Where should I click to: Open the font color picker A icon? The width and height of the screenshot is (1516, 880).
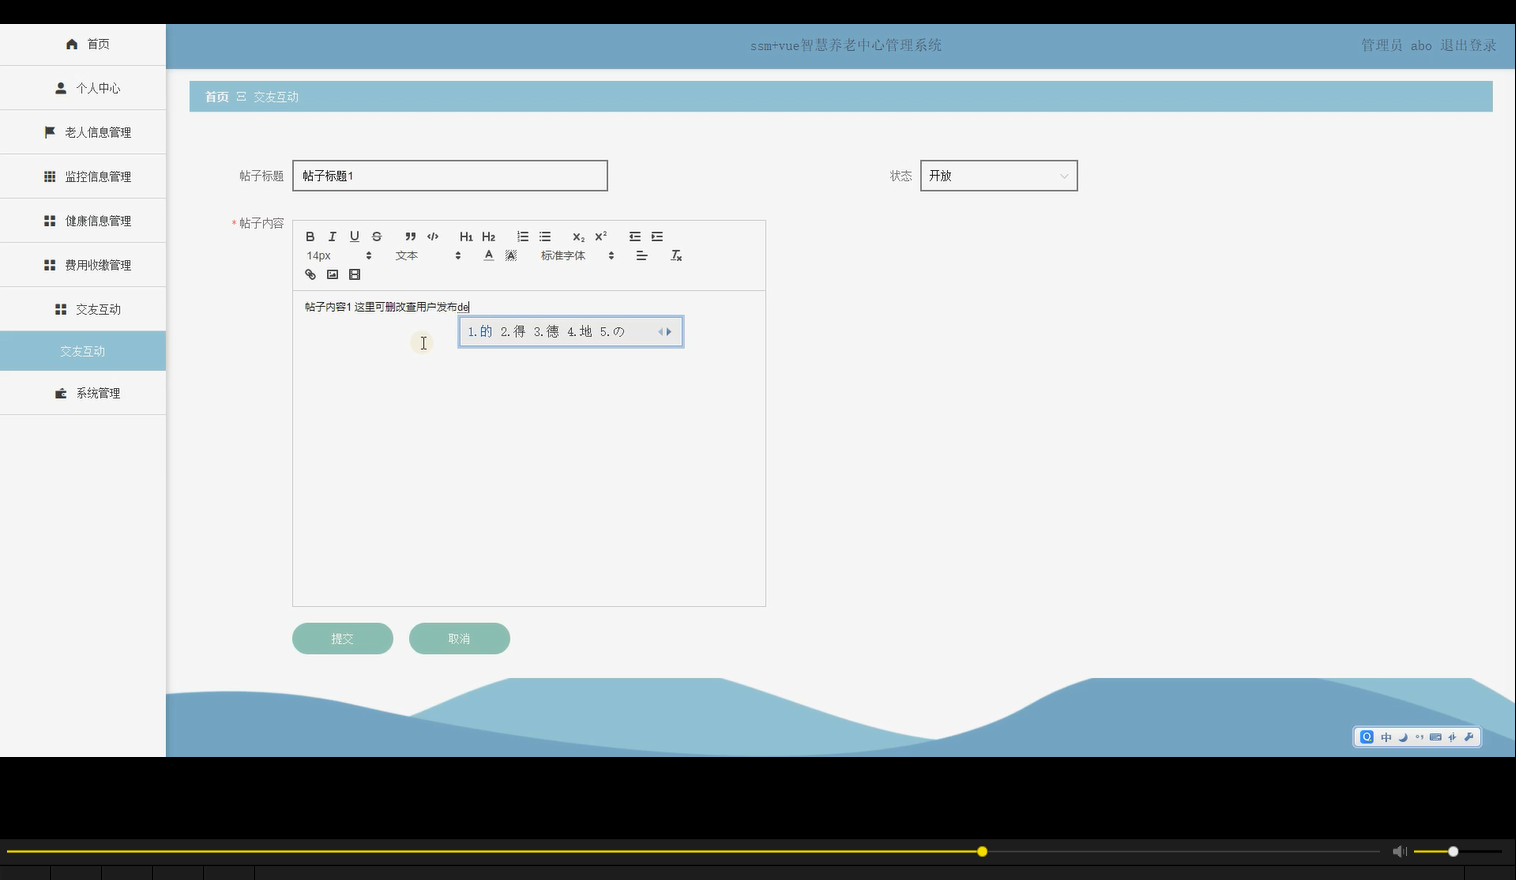pyautogui.click(x=488, y=255)
